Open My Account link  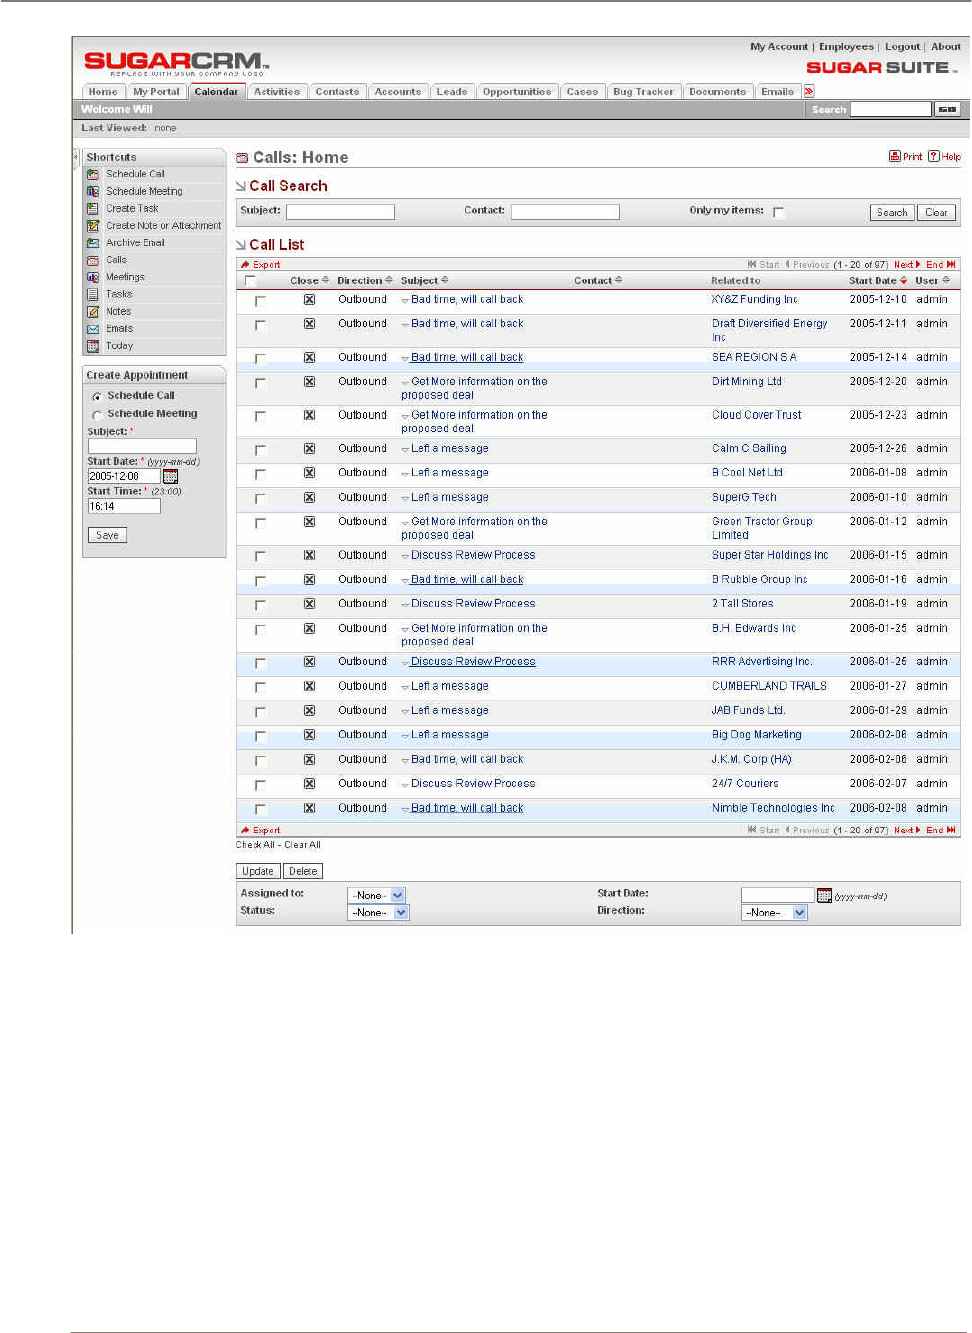pos(779,46)
